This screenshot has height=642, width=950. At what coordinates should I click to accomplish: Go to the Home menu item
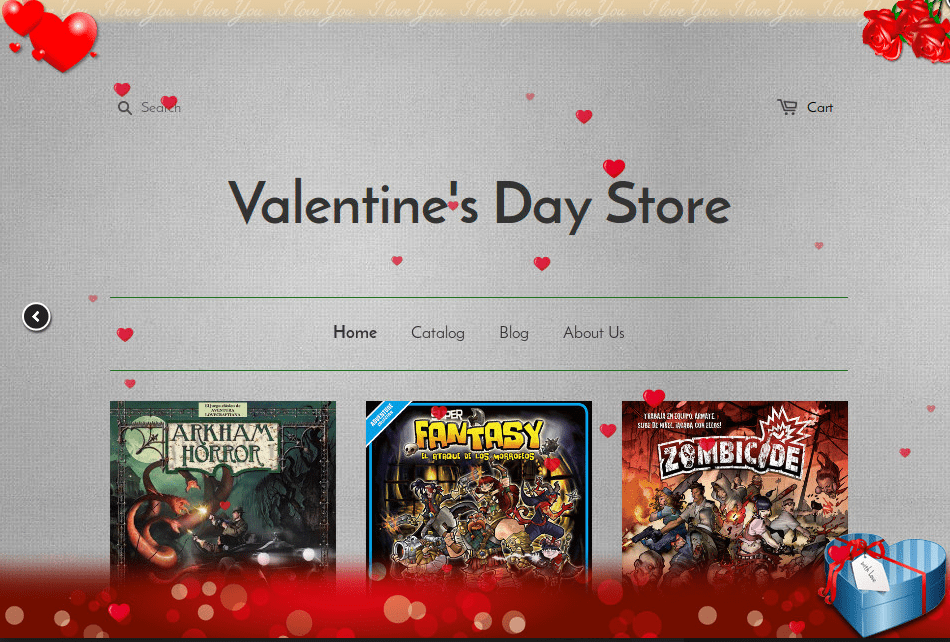(355, 333)
